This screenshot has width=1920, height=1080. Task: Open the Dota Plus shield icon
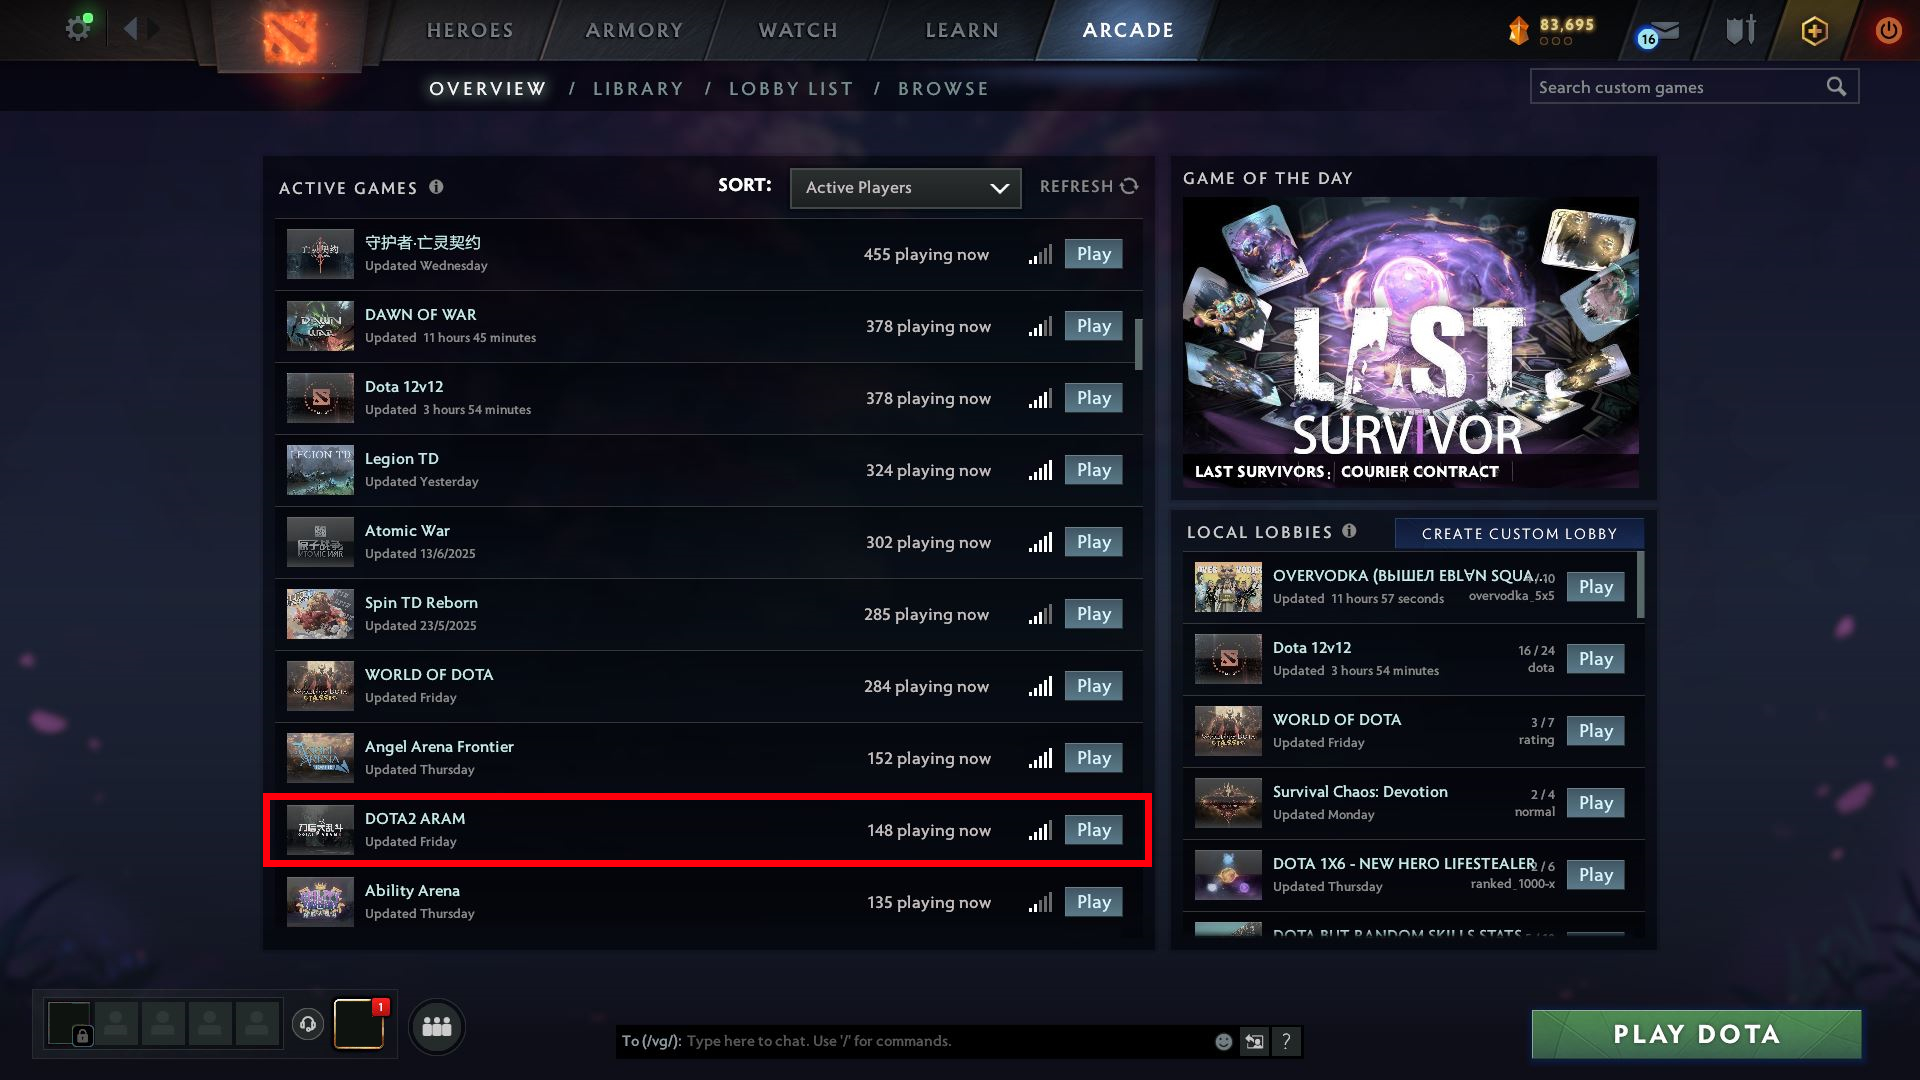pyautogui.click(x=1814, y=31)
